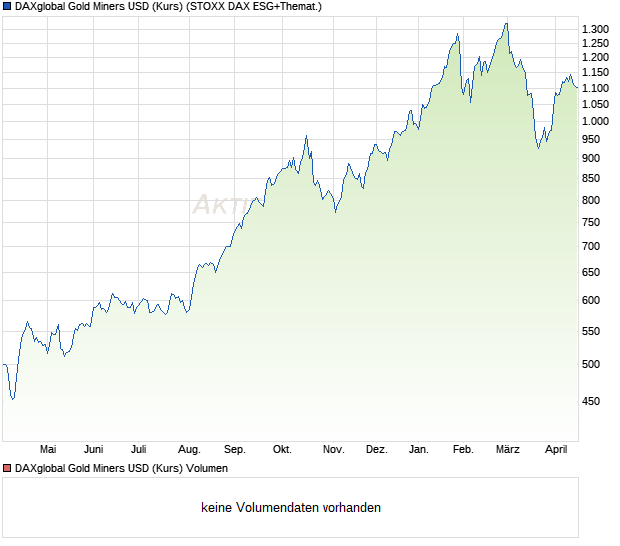The image size is (620, 546).
Task: Click the 'Sep.' month axis label
Action: point(235,450)
